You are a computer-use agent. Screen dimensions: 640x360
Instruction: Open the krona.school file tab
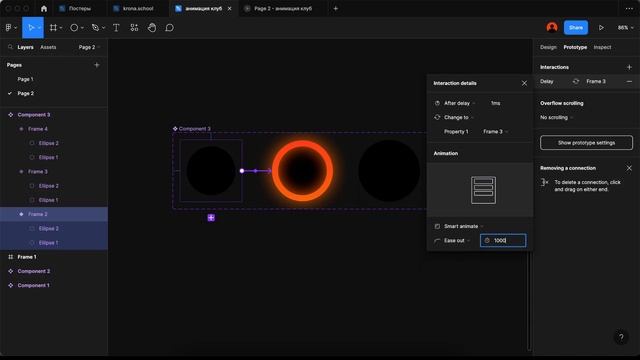click(x=138, y=9)
